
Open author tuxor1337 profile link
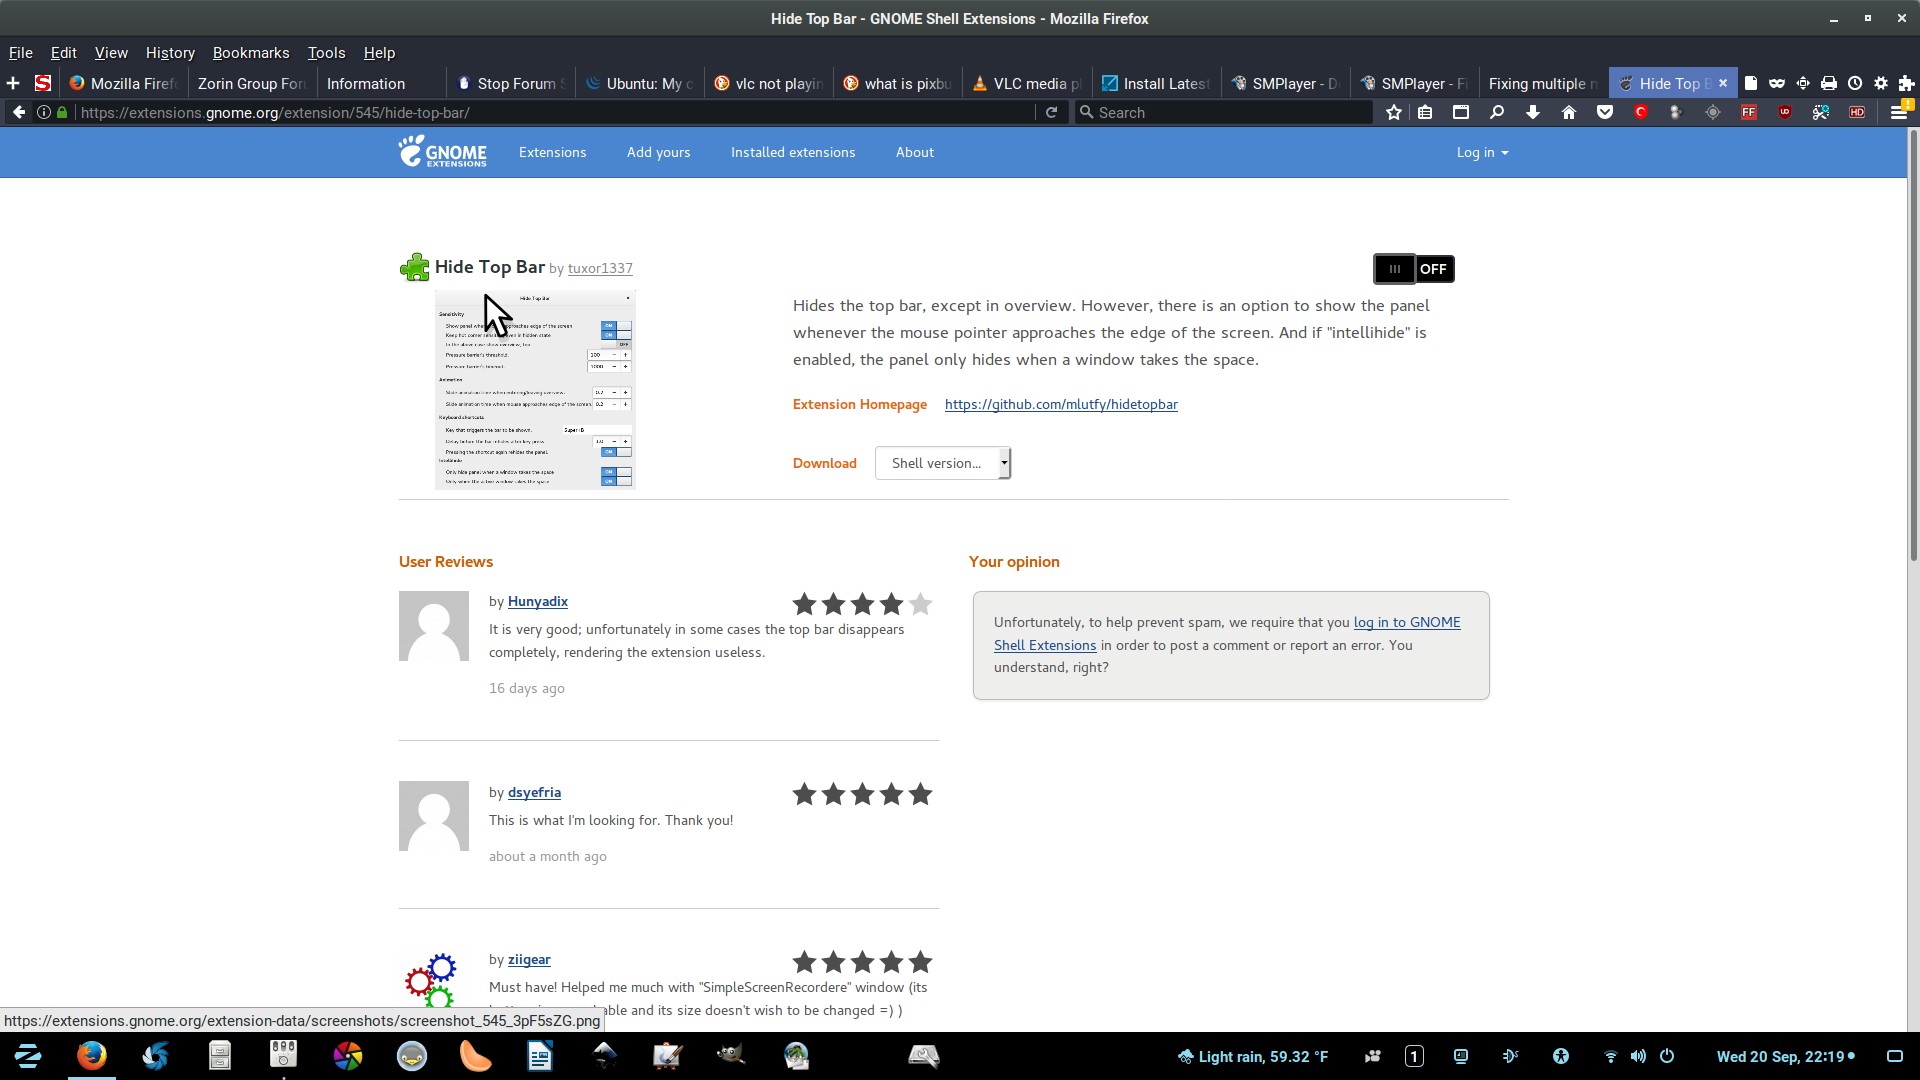click(x=600, y=268)
